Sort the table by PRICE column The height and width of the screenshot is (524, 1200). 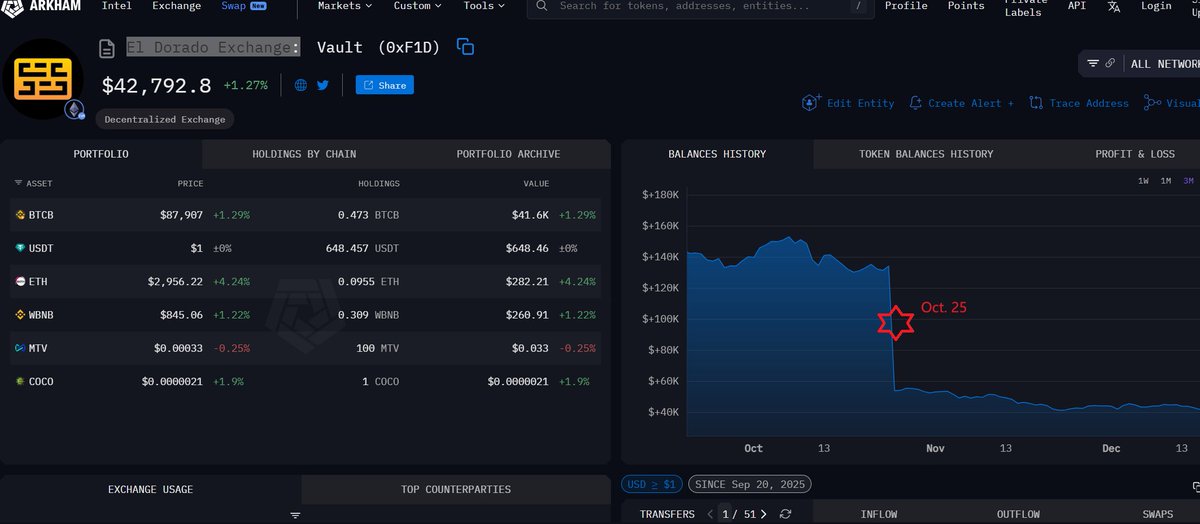(x=191, y=184)
